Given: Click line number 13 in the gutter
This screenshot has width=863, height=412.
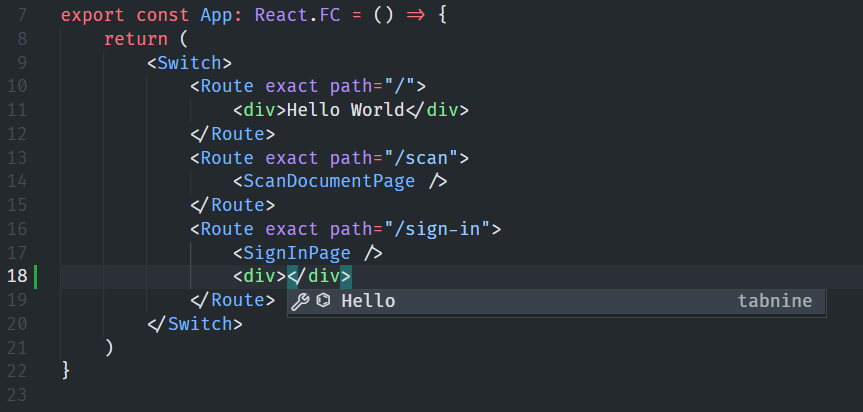Looking at the screenshot, I should point(17,158).
